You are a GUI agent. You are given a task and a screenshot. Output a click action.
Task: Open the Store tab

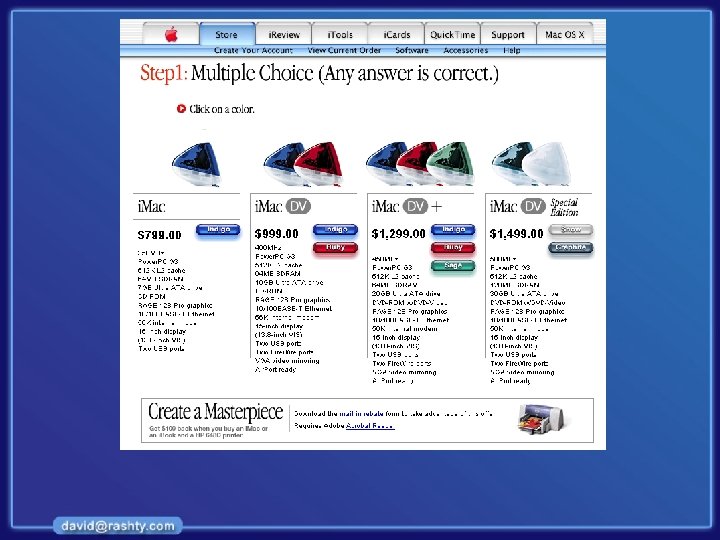tap(227, 34)
